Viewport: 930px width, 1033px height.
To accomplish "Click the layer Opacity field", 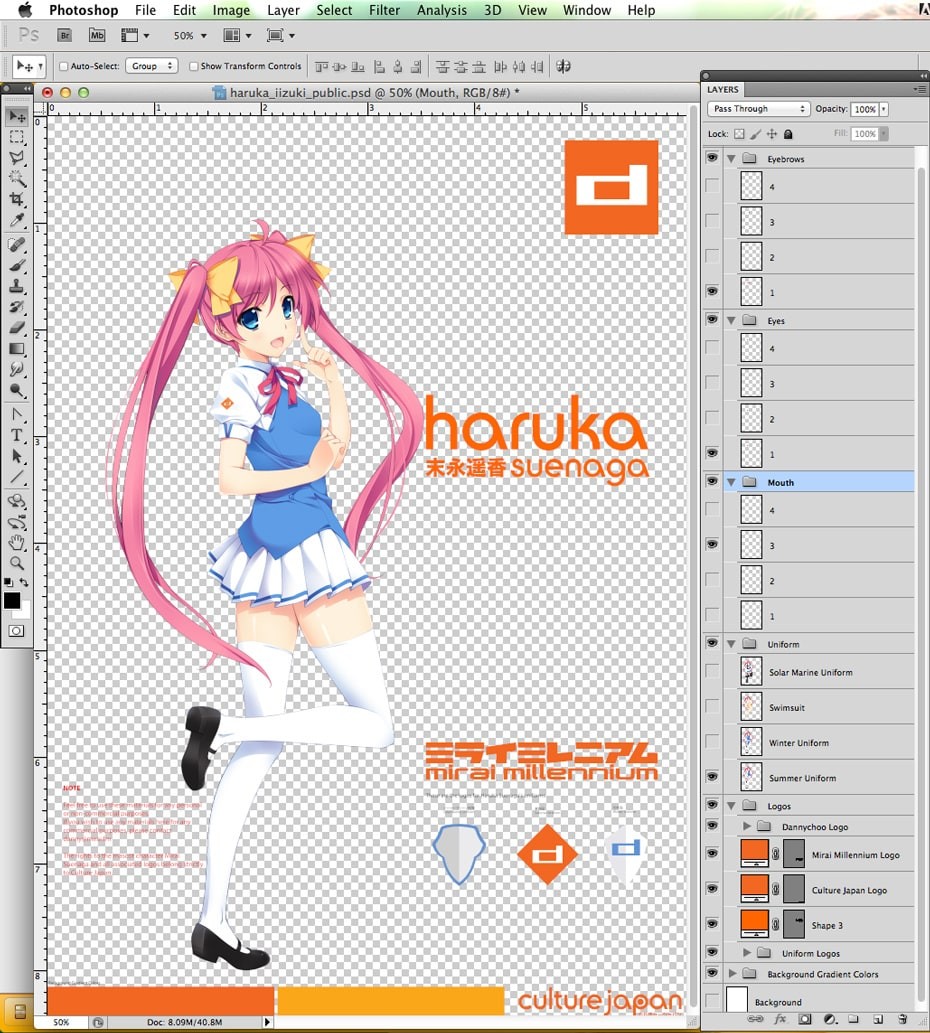I will click(865, 109).
